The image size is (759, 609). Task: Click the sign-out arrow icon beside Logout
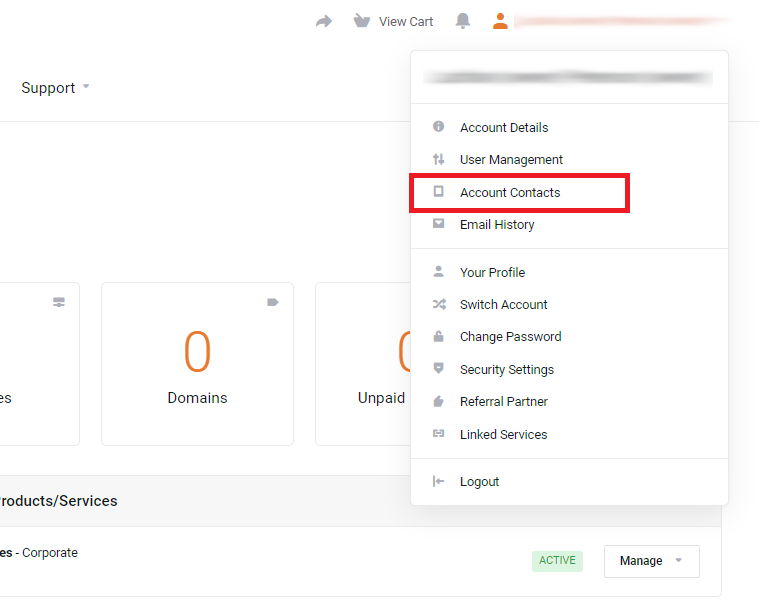(438, 481)
